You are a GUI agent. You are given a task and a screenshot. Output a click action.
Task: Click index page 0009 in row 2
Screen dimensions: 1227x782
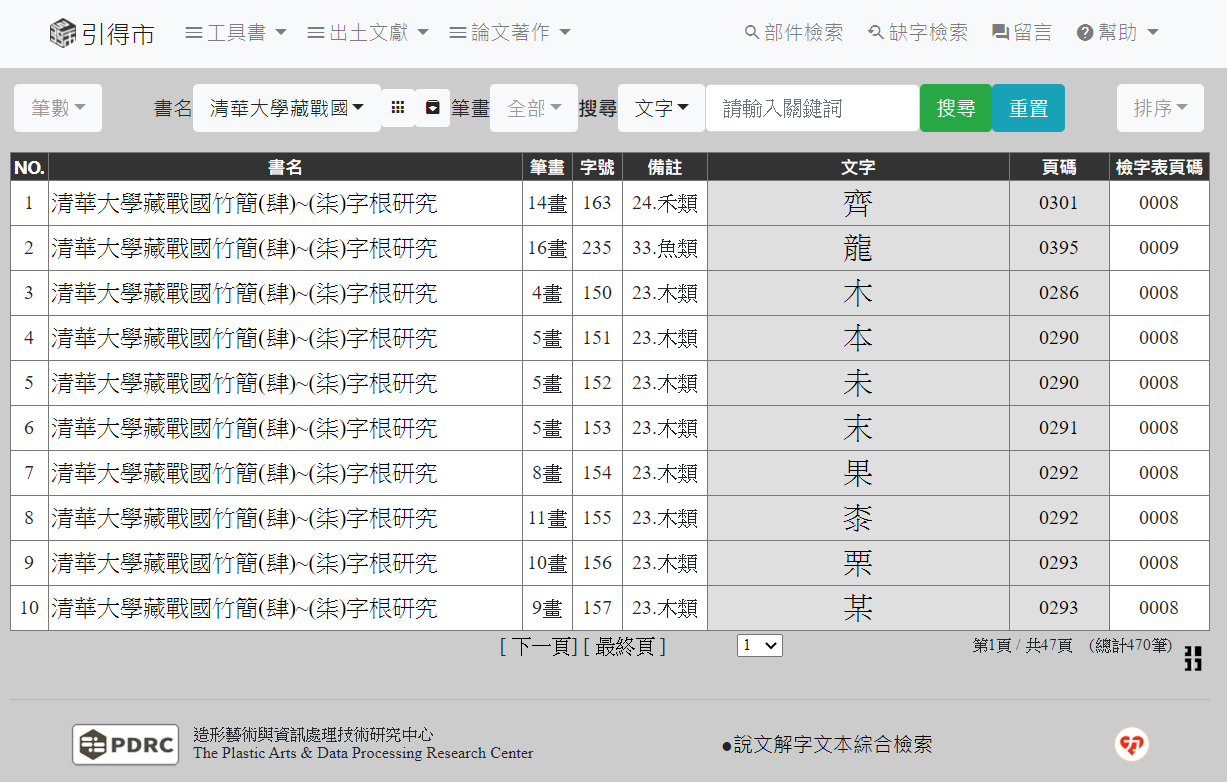click(x=1159, y=248)
